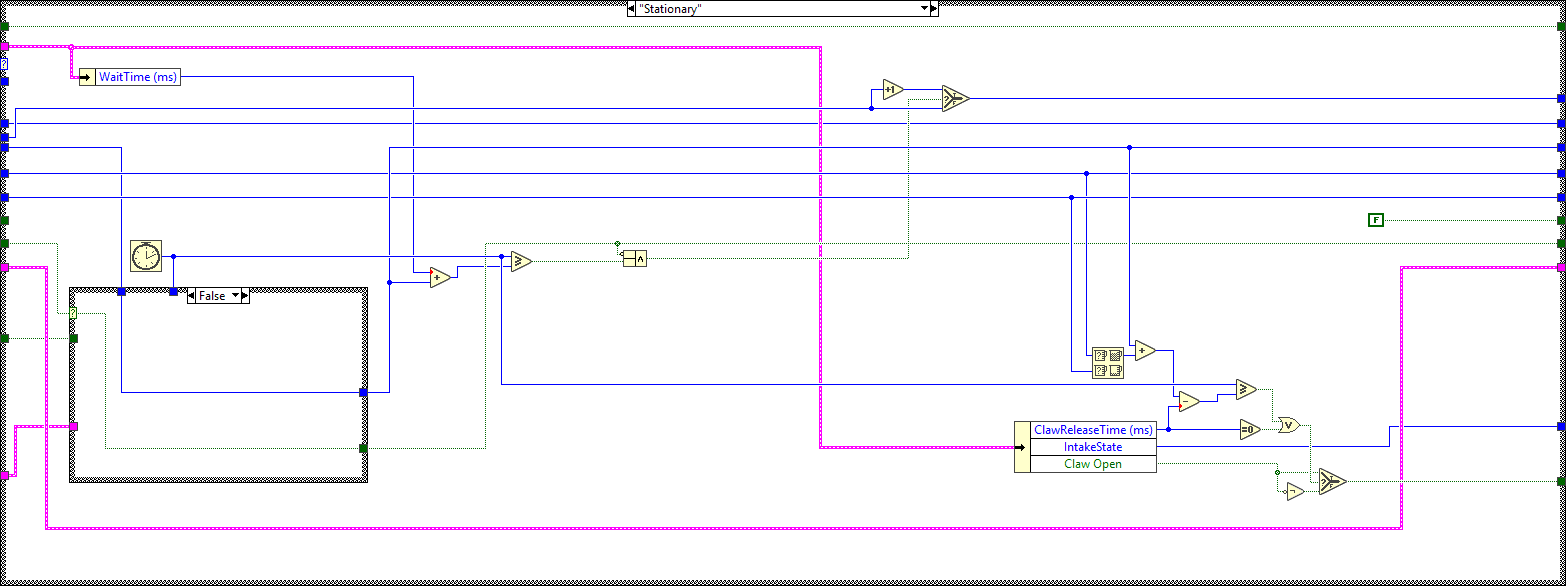Click the next-case arrow on Stationary selector
Viewport: 1566px width, 586px height.
click(934, 8)
